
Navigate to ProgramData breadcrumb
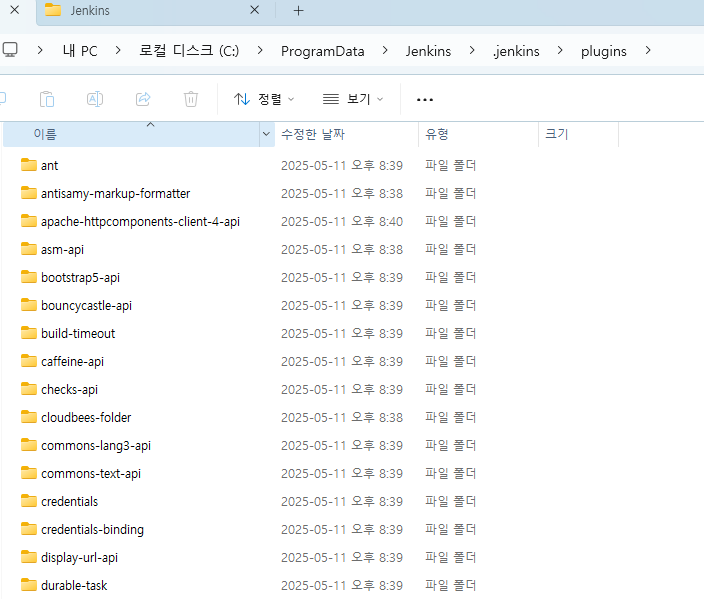(x=322, y=51)
